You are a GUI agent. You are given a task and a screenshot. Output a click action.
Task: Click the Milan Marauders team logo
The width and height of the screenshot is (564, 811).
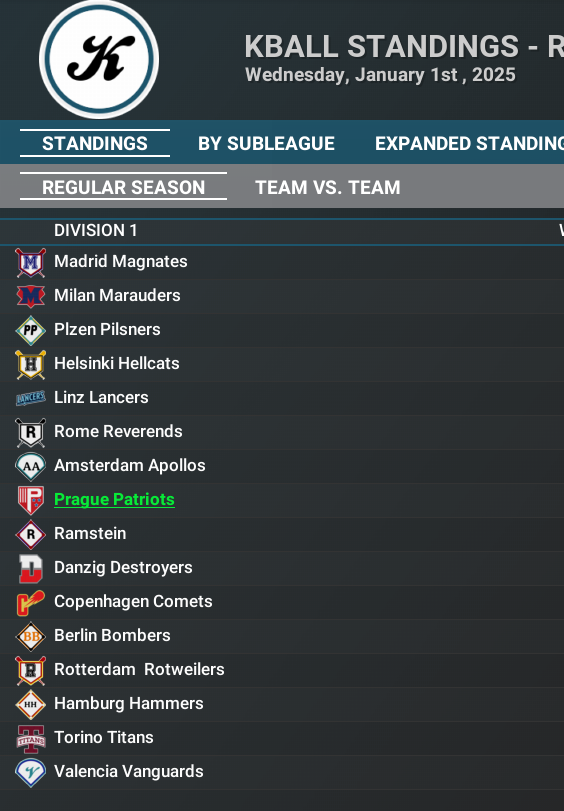point(31,296)
